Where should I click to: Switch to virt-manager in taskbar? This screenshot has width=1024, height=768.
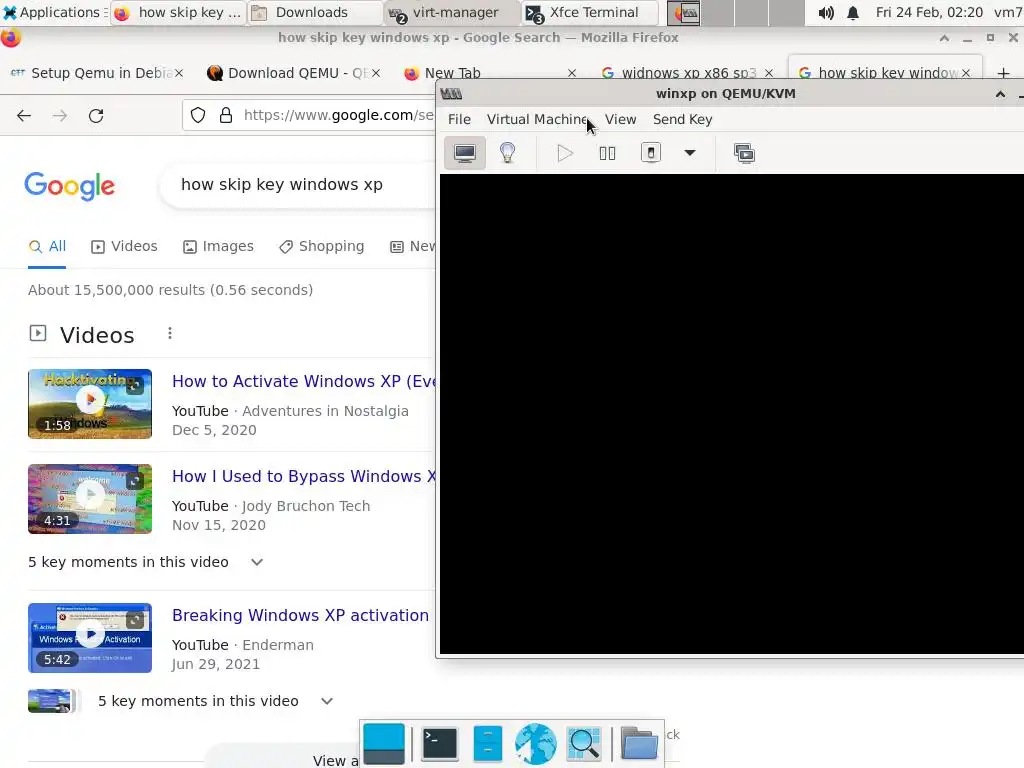pos(451,12)
